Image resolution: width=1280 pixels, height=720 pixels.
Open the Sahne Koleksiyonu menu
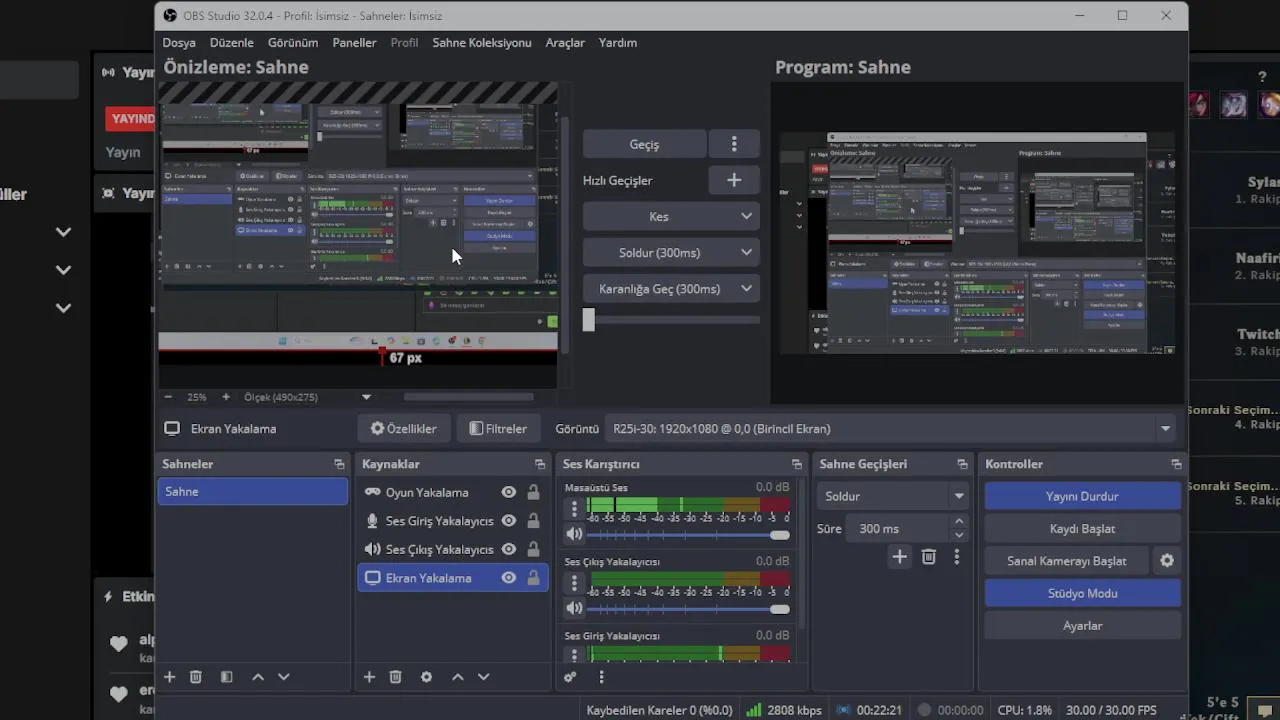[482, 43]
